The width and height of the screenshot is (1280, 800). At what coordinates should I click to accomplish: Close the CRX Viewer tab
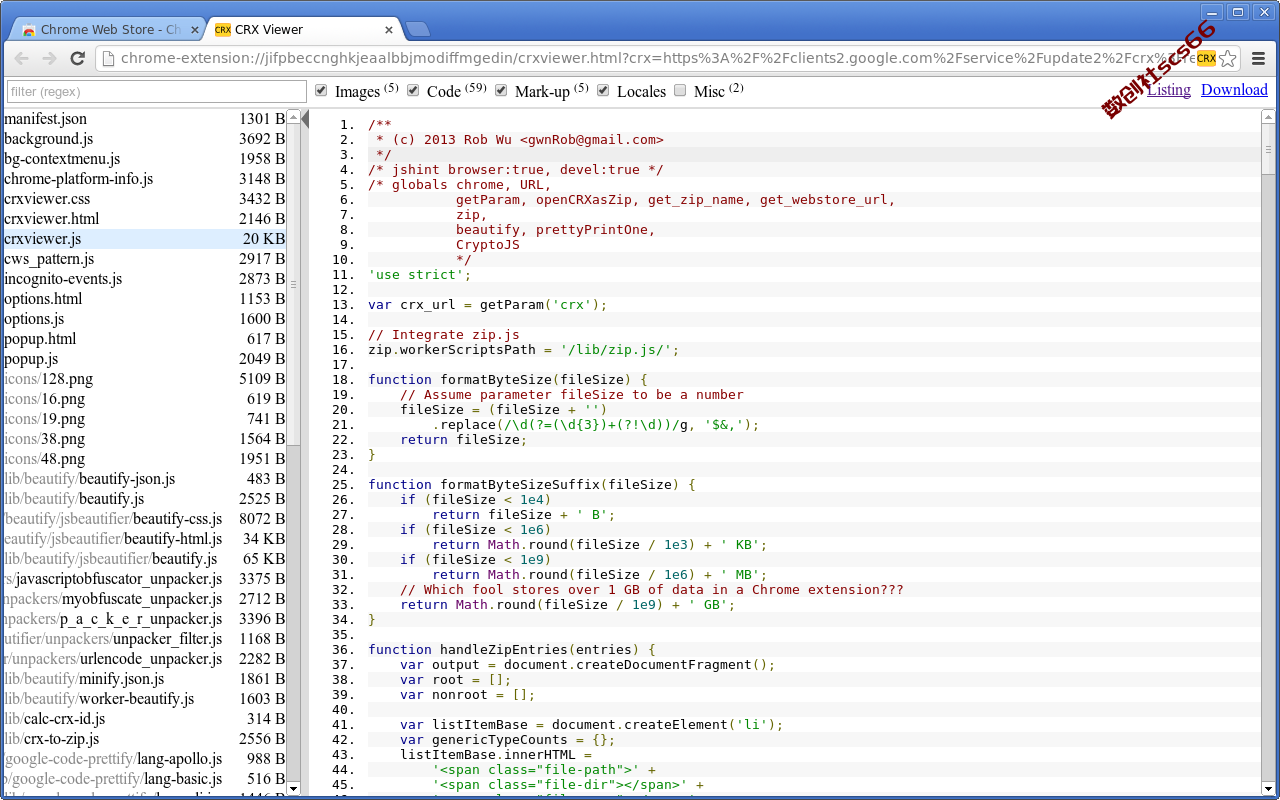coord(388,30)
